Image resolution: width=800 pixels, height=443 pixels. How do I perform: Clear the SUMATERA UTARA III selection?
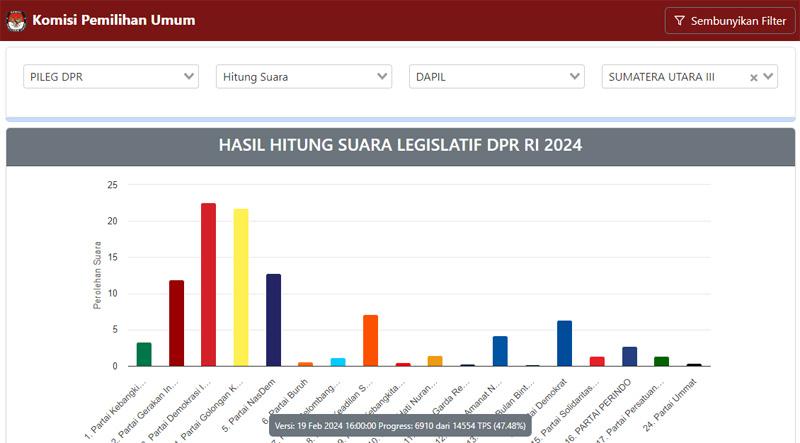click(754, 77)
